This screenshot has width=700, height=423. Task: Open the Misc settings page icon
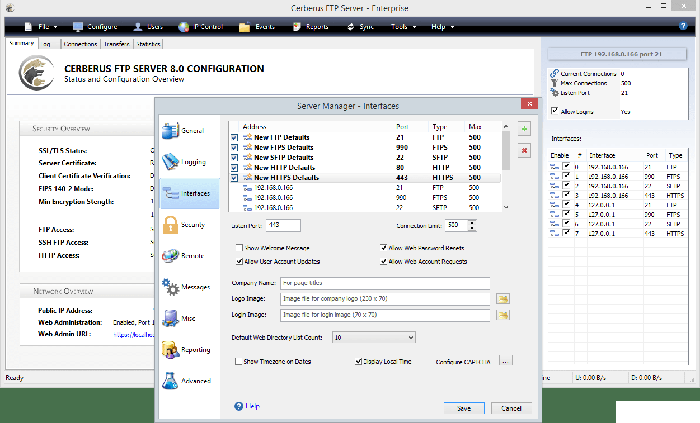click(x=170, y=318)
